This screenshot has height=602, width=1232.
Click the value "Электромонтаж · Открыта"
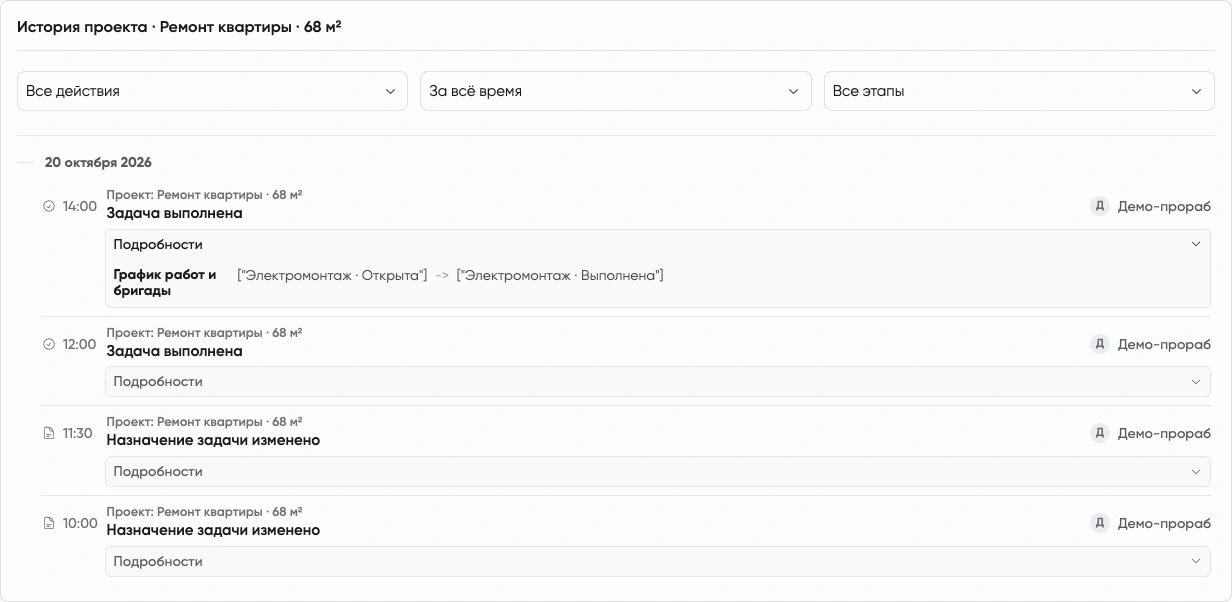332,275
